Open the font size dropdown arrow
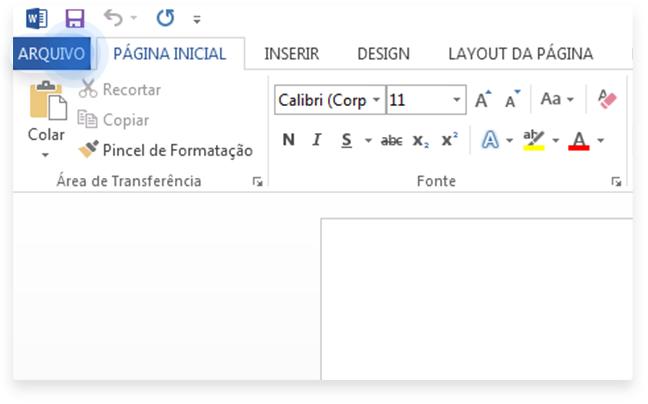The width and height of the screenshot is (648, 404). (x=456, y=100)
